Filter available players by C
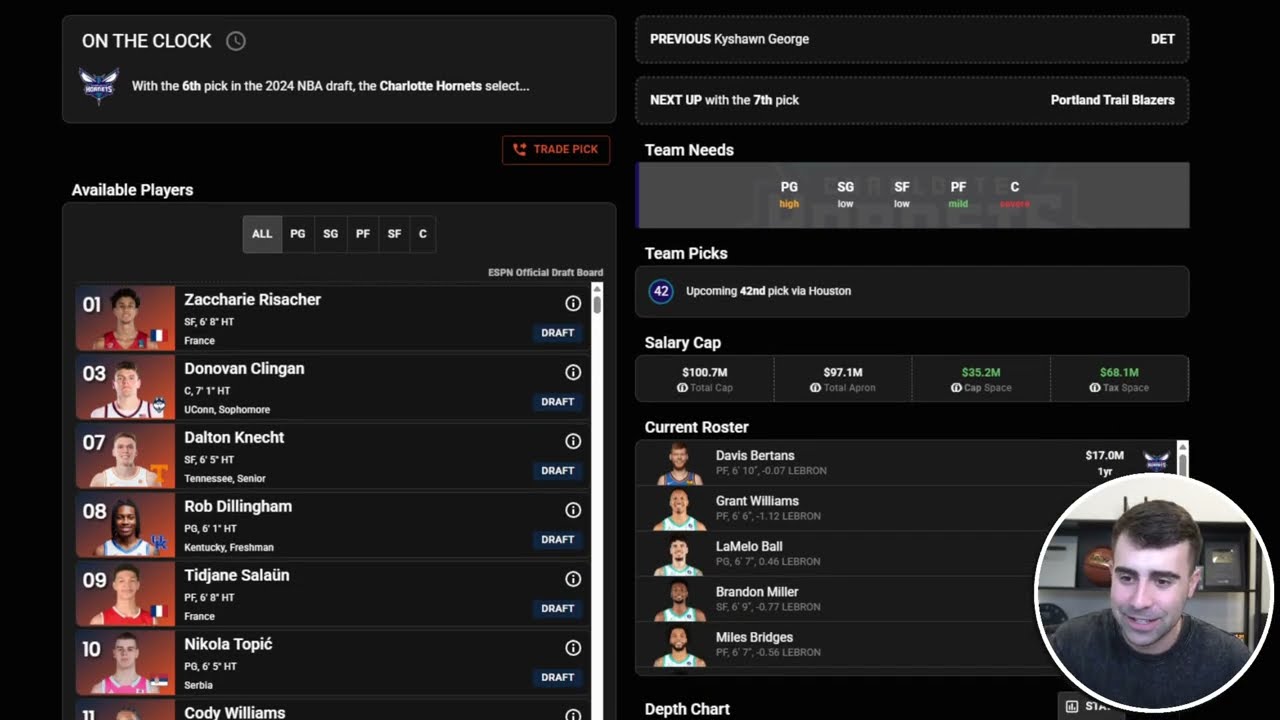The width and height of the screenshot is (1280, 720). point(423,234)
